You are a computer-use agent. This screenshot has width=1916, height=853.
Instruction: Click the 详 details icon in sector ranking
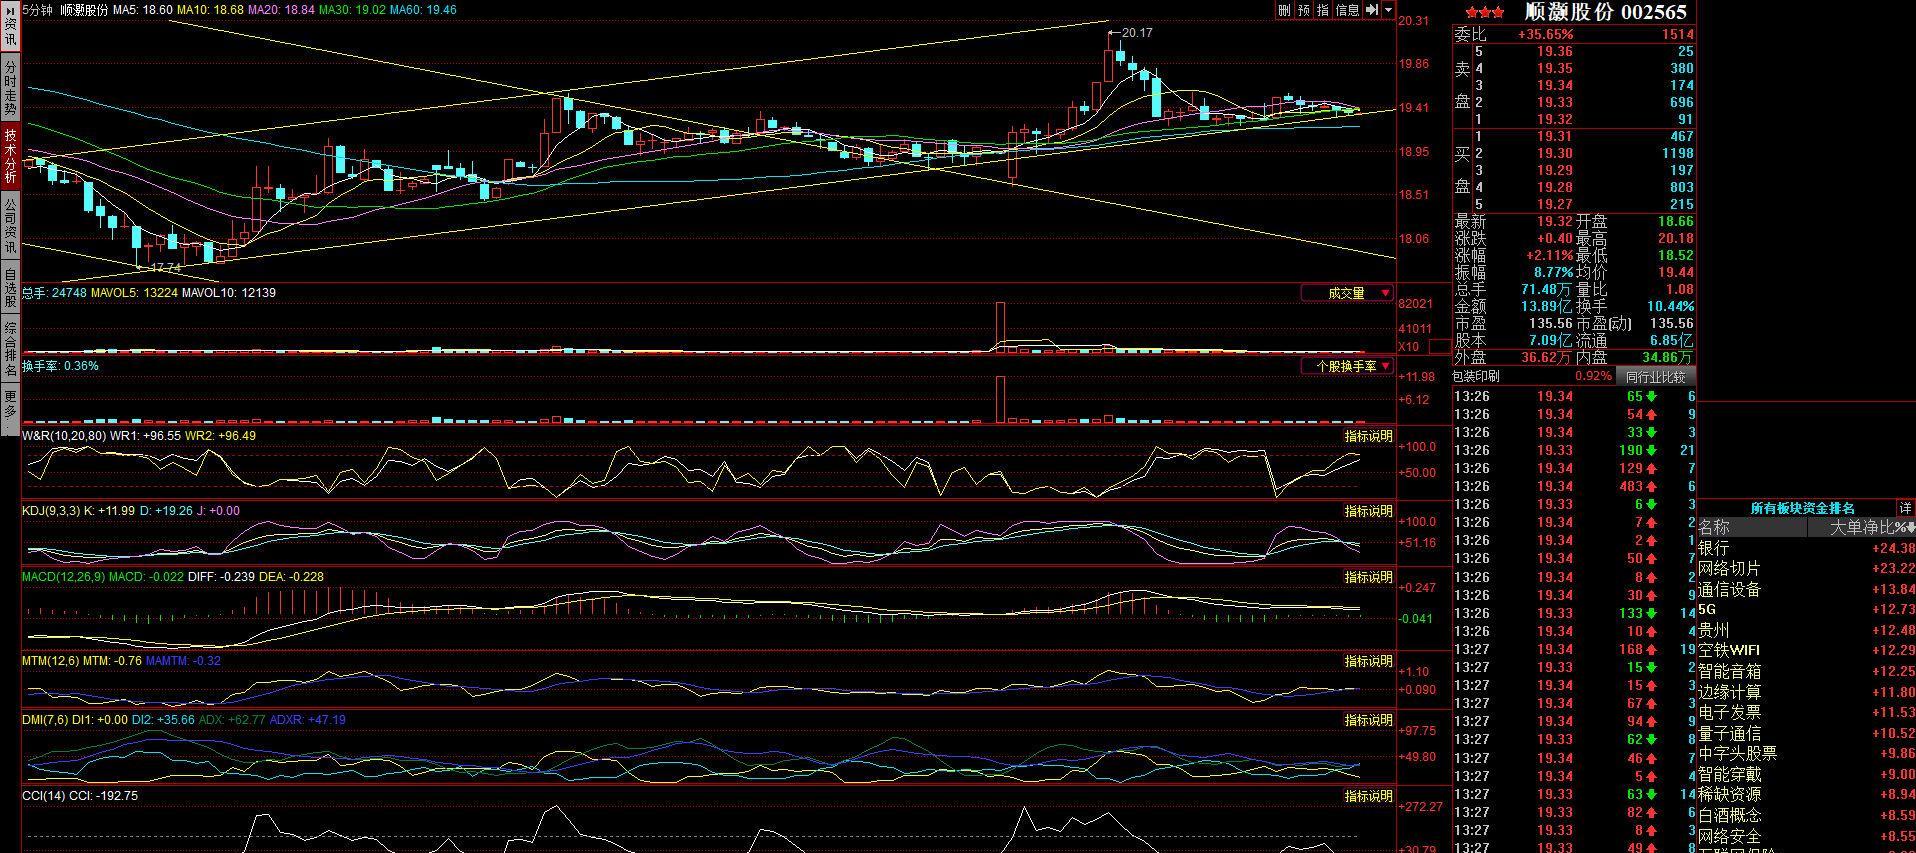(1906, 508)
